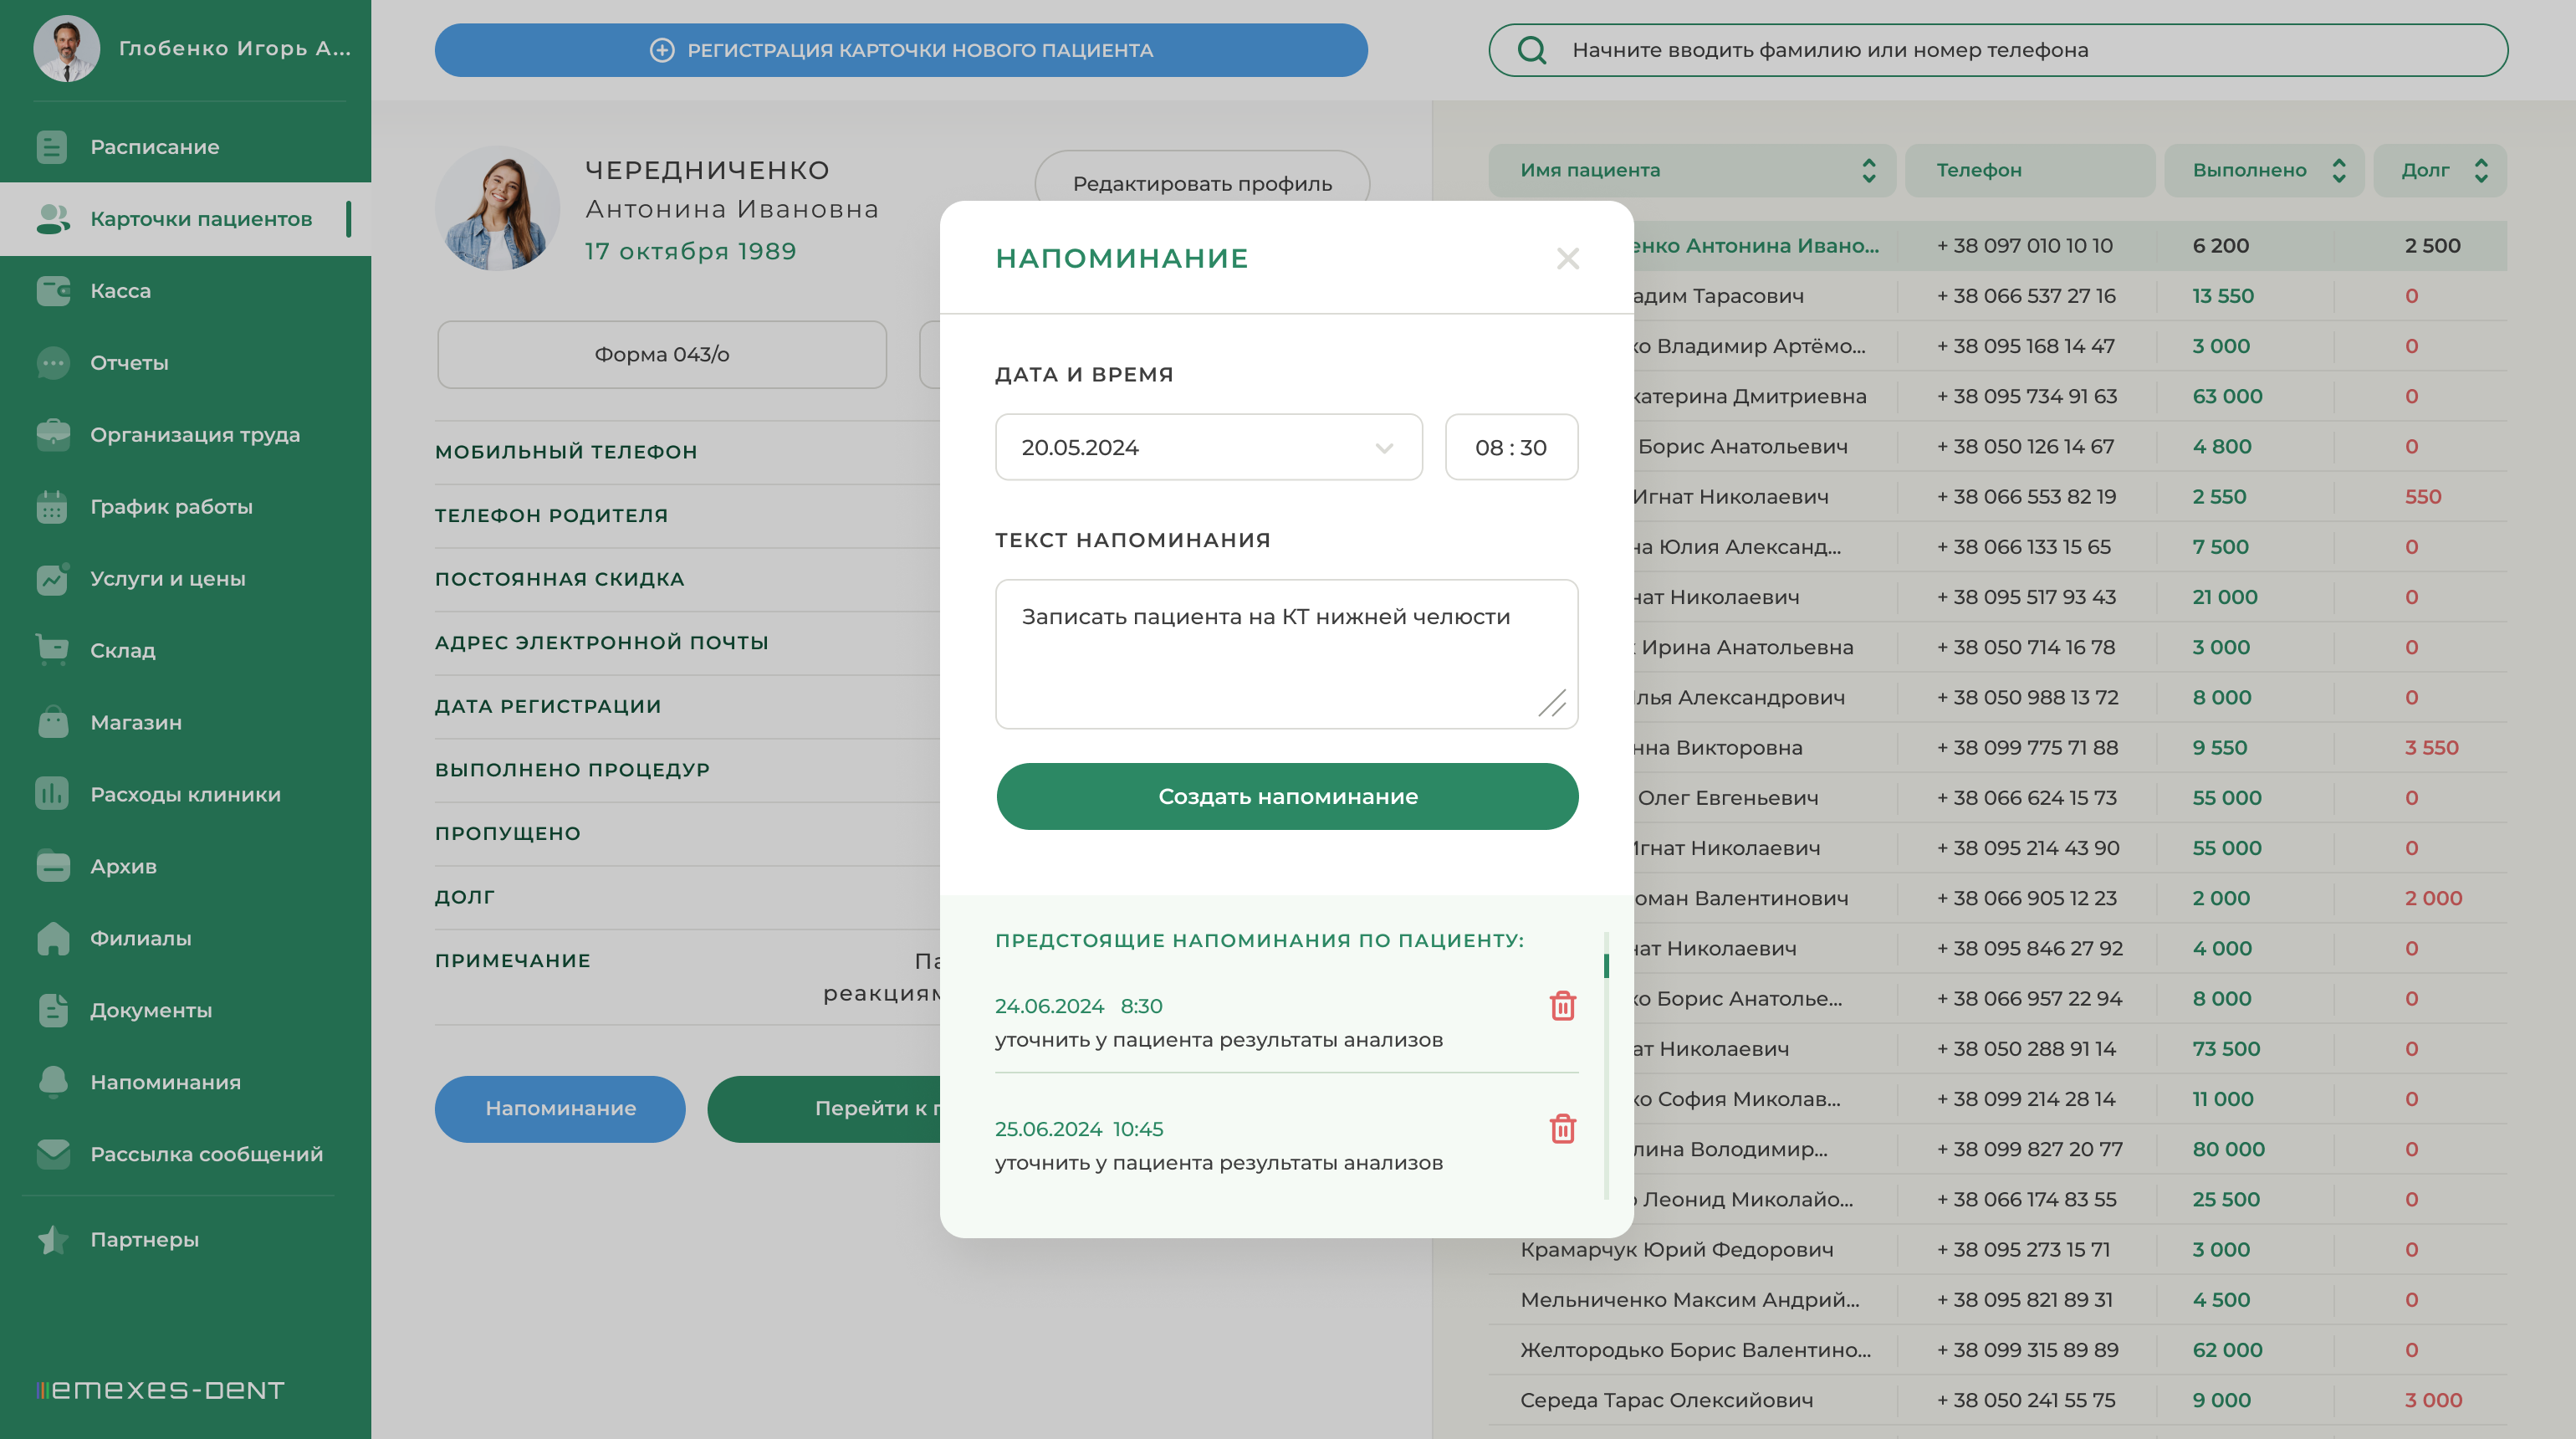
Task: Click the Карточки пациентов people icon
Action: (x=52, y=219)
